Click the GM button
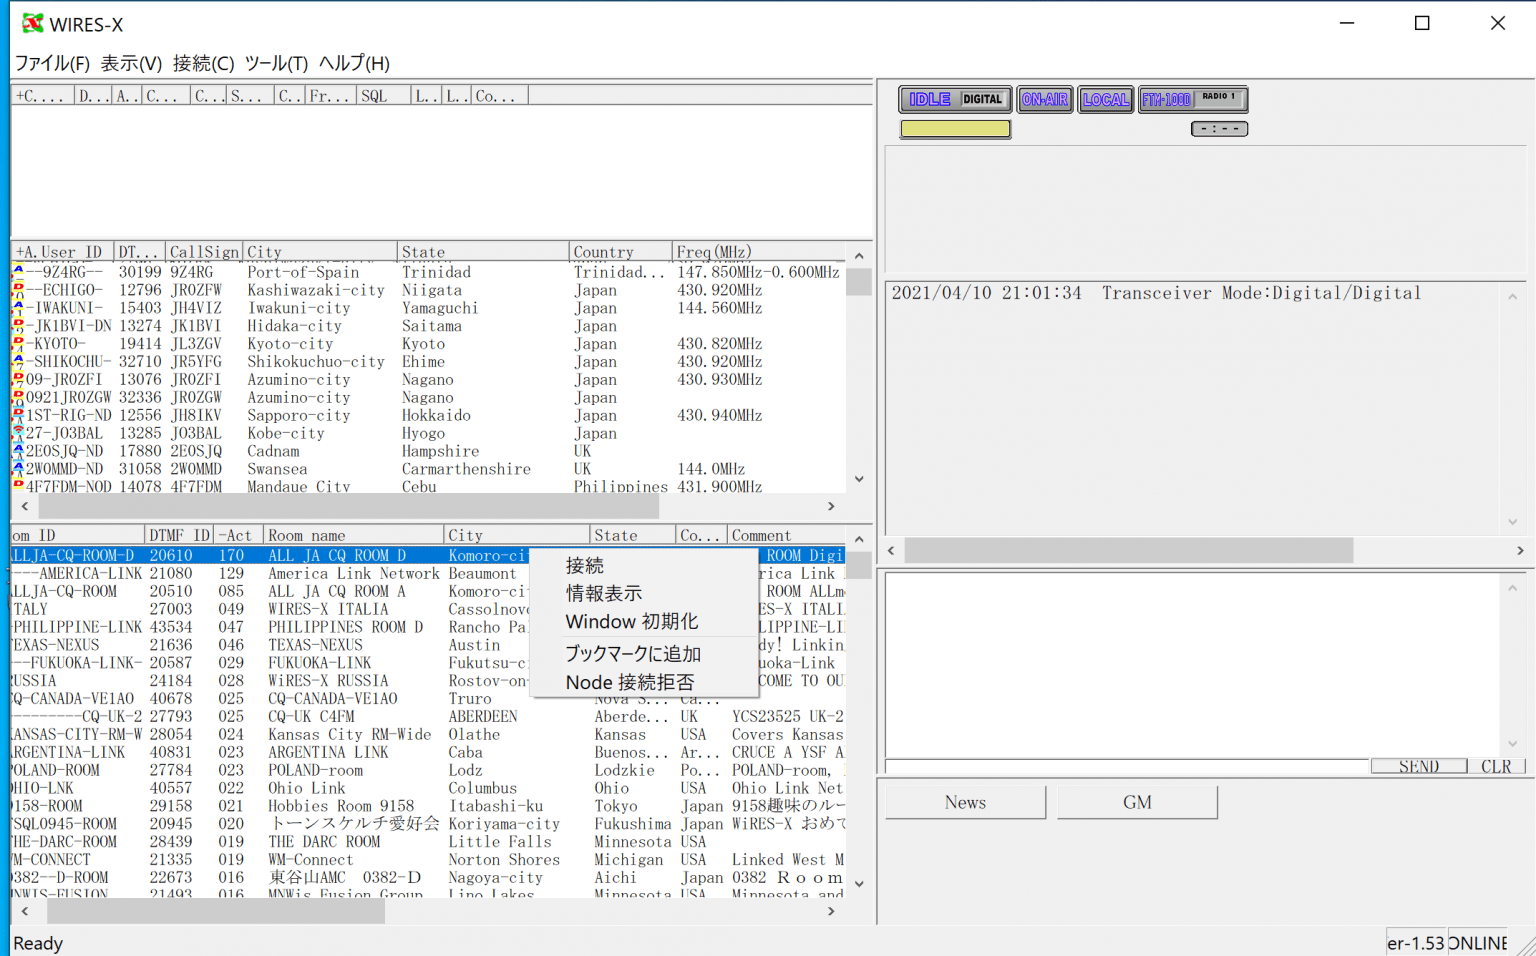Viewport: 1536px width, 956px height. point(1137,801)
